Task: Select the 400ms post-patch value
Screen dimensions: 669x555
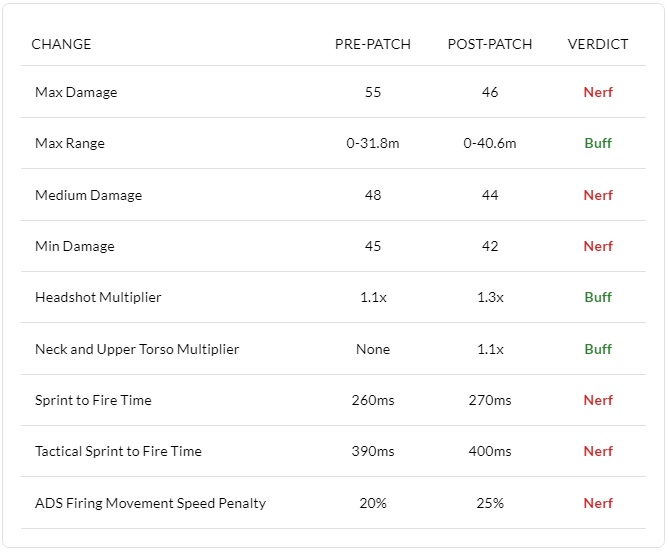Action: pos(490,451)
